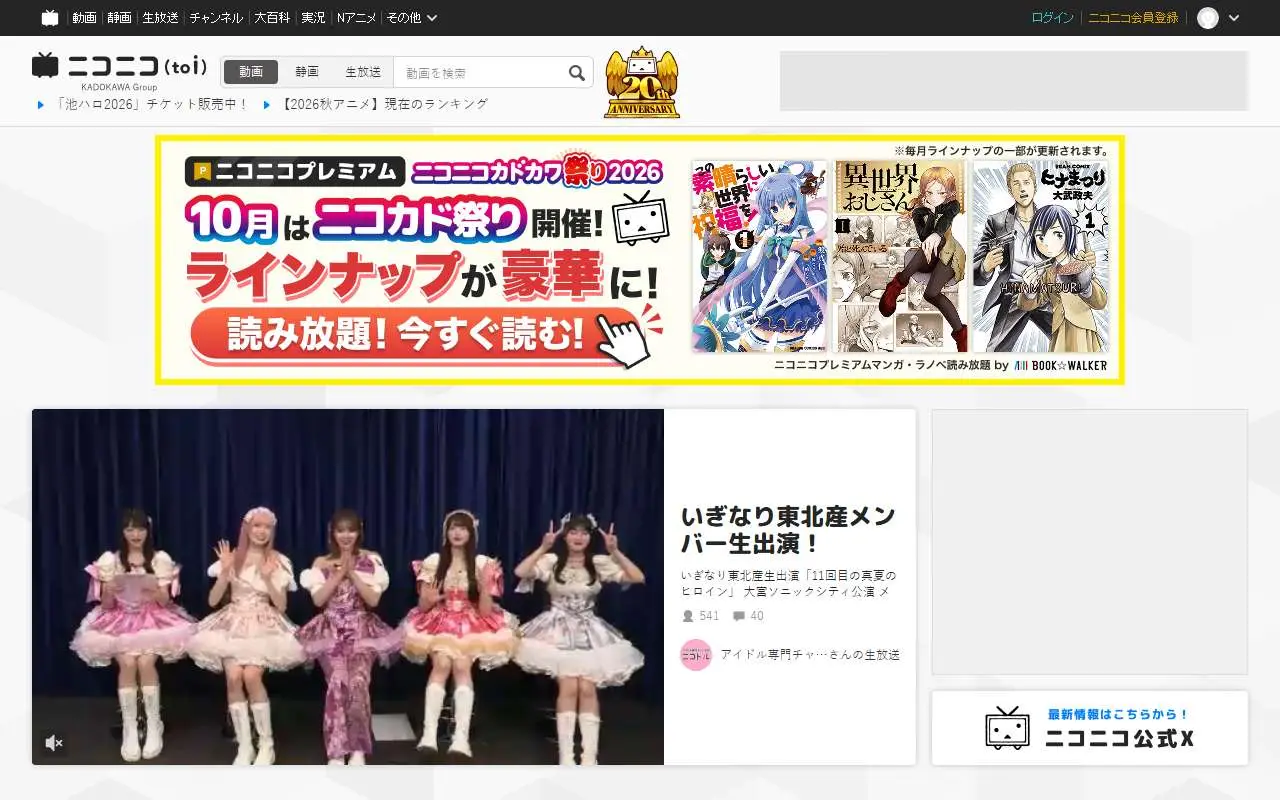Open the チャンネル top navigation item
Image resolution: width=1280 pixels, height=800 pixels.
click(216, 18)
